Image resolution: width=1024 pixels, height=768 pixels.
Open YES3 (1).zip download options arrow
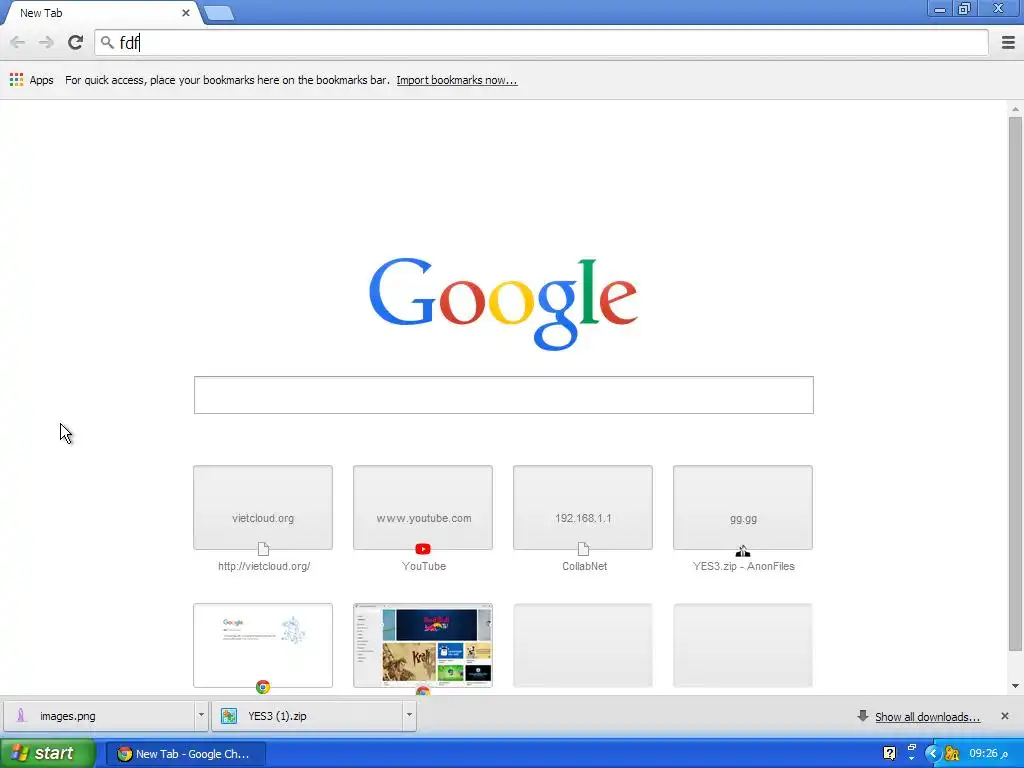409,716
